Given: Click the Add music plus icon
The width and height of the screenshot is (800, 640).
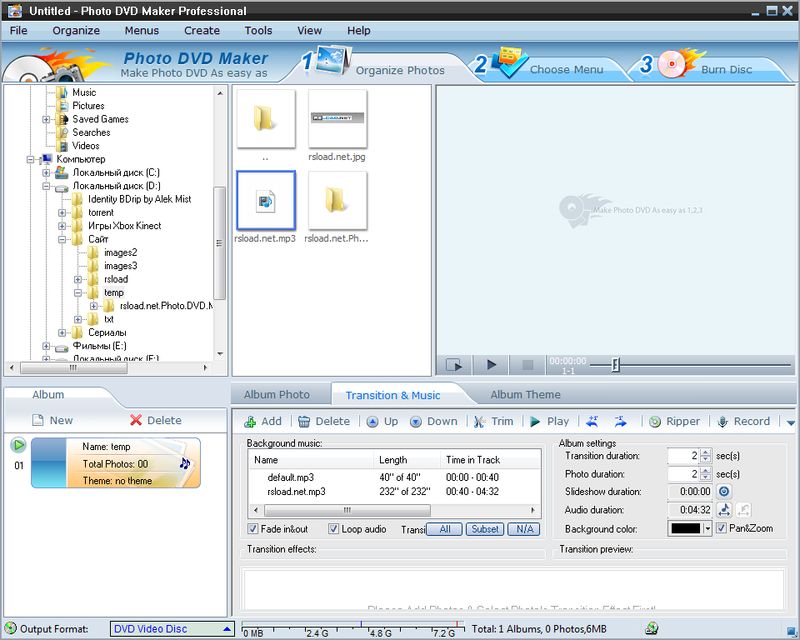Looking at the screenshot, I should point(250,422).
